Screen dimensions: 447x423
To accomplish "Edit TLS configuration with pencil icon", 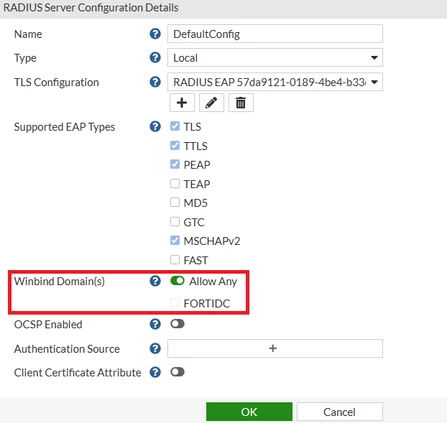I will 211,103.
